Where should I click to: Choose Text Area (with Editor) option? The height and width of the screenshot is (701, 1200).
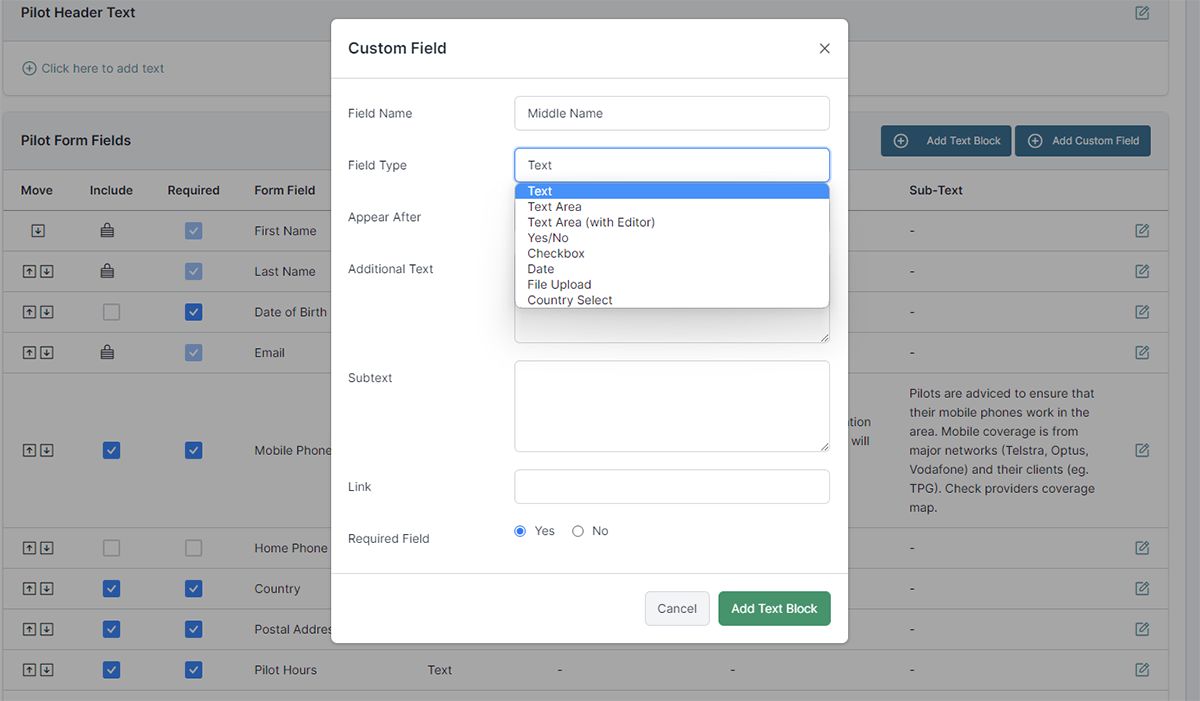591,222
